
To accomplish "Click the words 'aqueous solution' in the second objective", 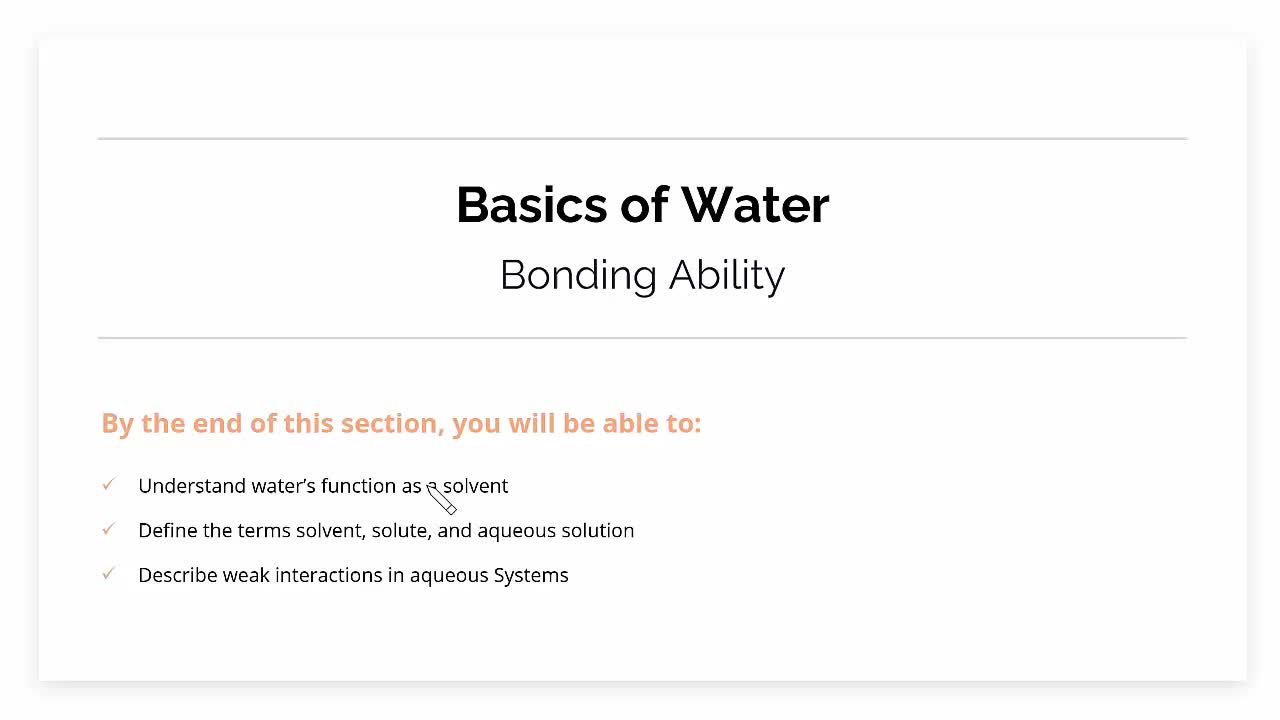I will [x=555, y=530].
